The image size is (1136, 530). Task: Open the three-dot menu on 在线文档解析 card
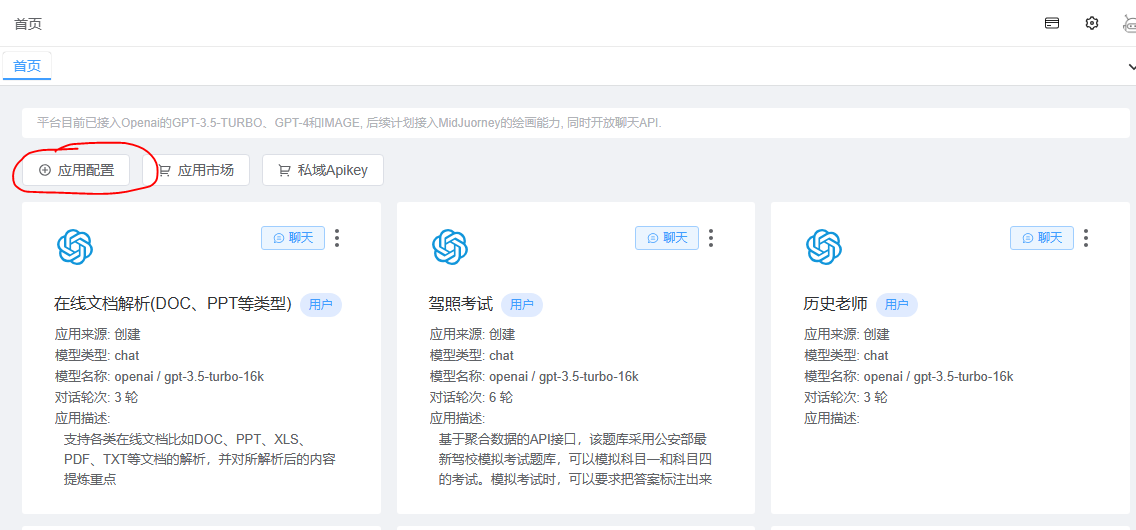pyautogui.click(x=337, y=238)
